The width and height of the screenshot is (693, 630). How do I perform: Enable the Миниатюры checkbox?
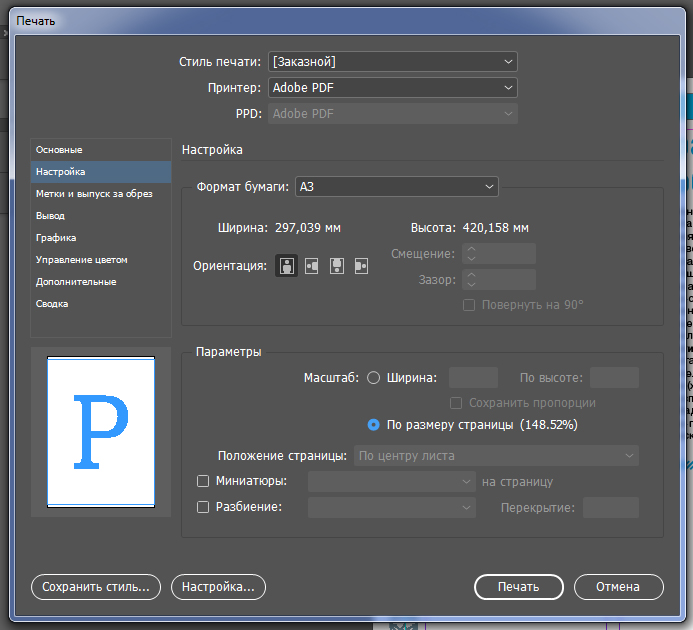(x=203, y=481)
